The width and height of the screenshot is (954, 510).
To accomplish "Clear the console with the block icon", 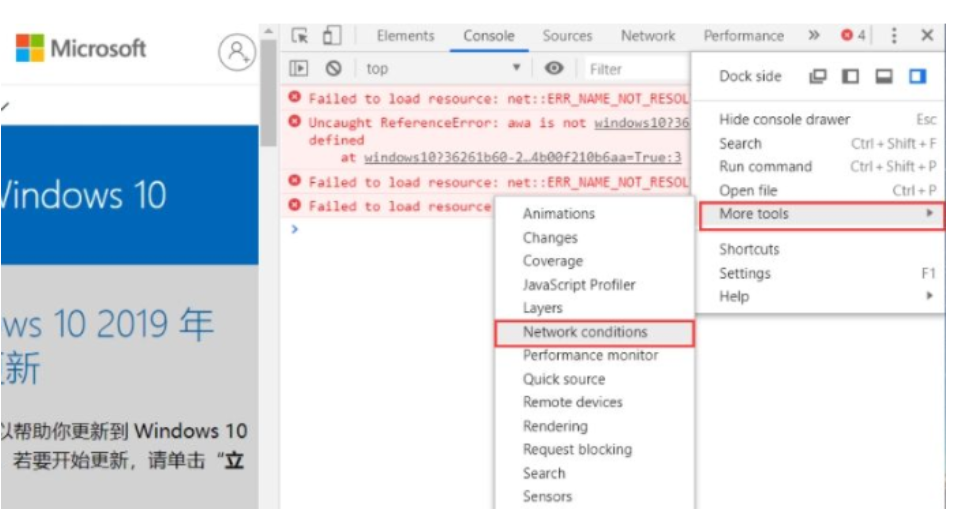I will (334, 69).
